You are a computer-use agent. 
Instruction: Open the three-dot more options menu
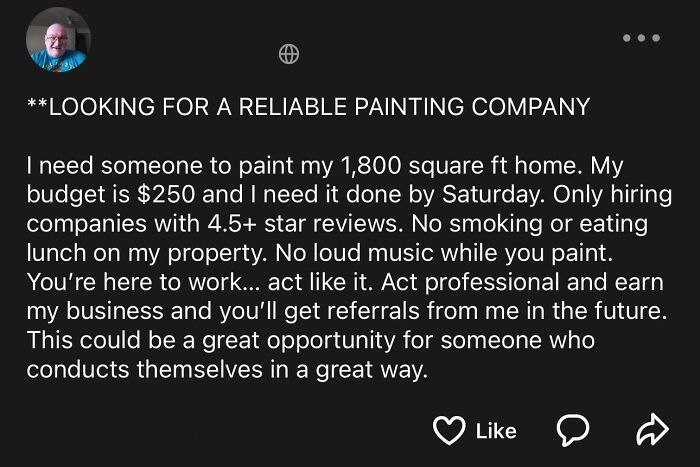click(x=640, y=38)
